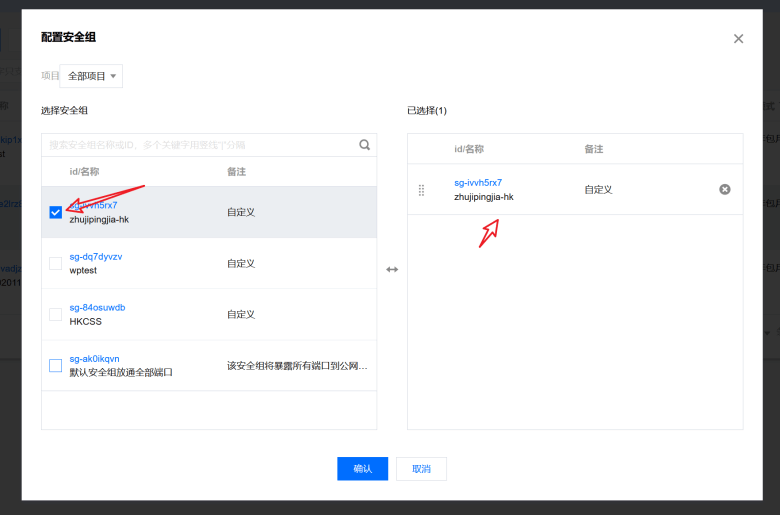Uncheck the zhujipingjia-hk security group

point(56,212)
